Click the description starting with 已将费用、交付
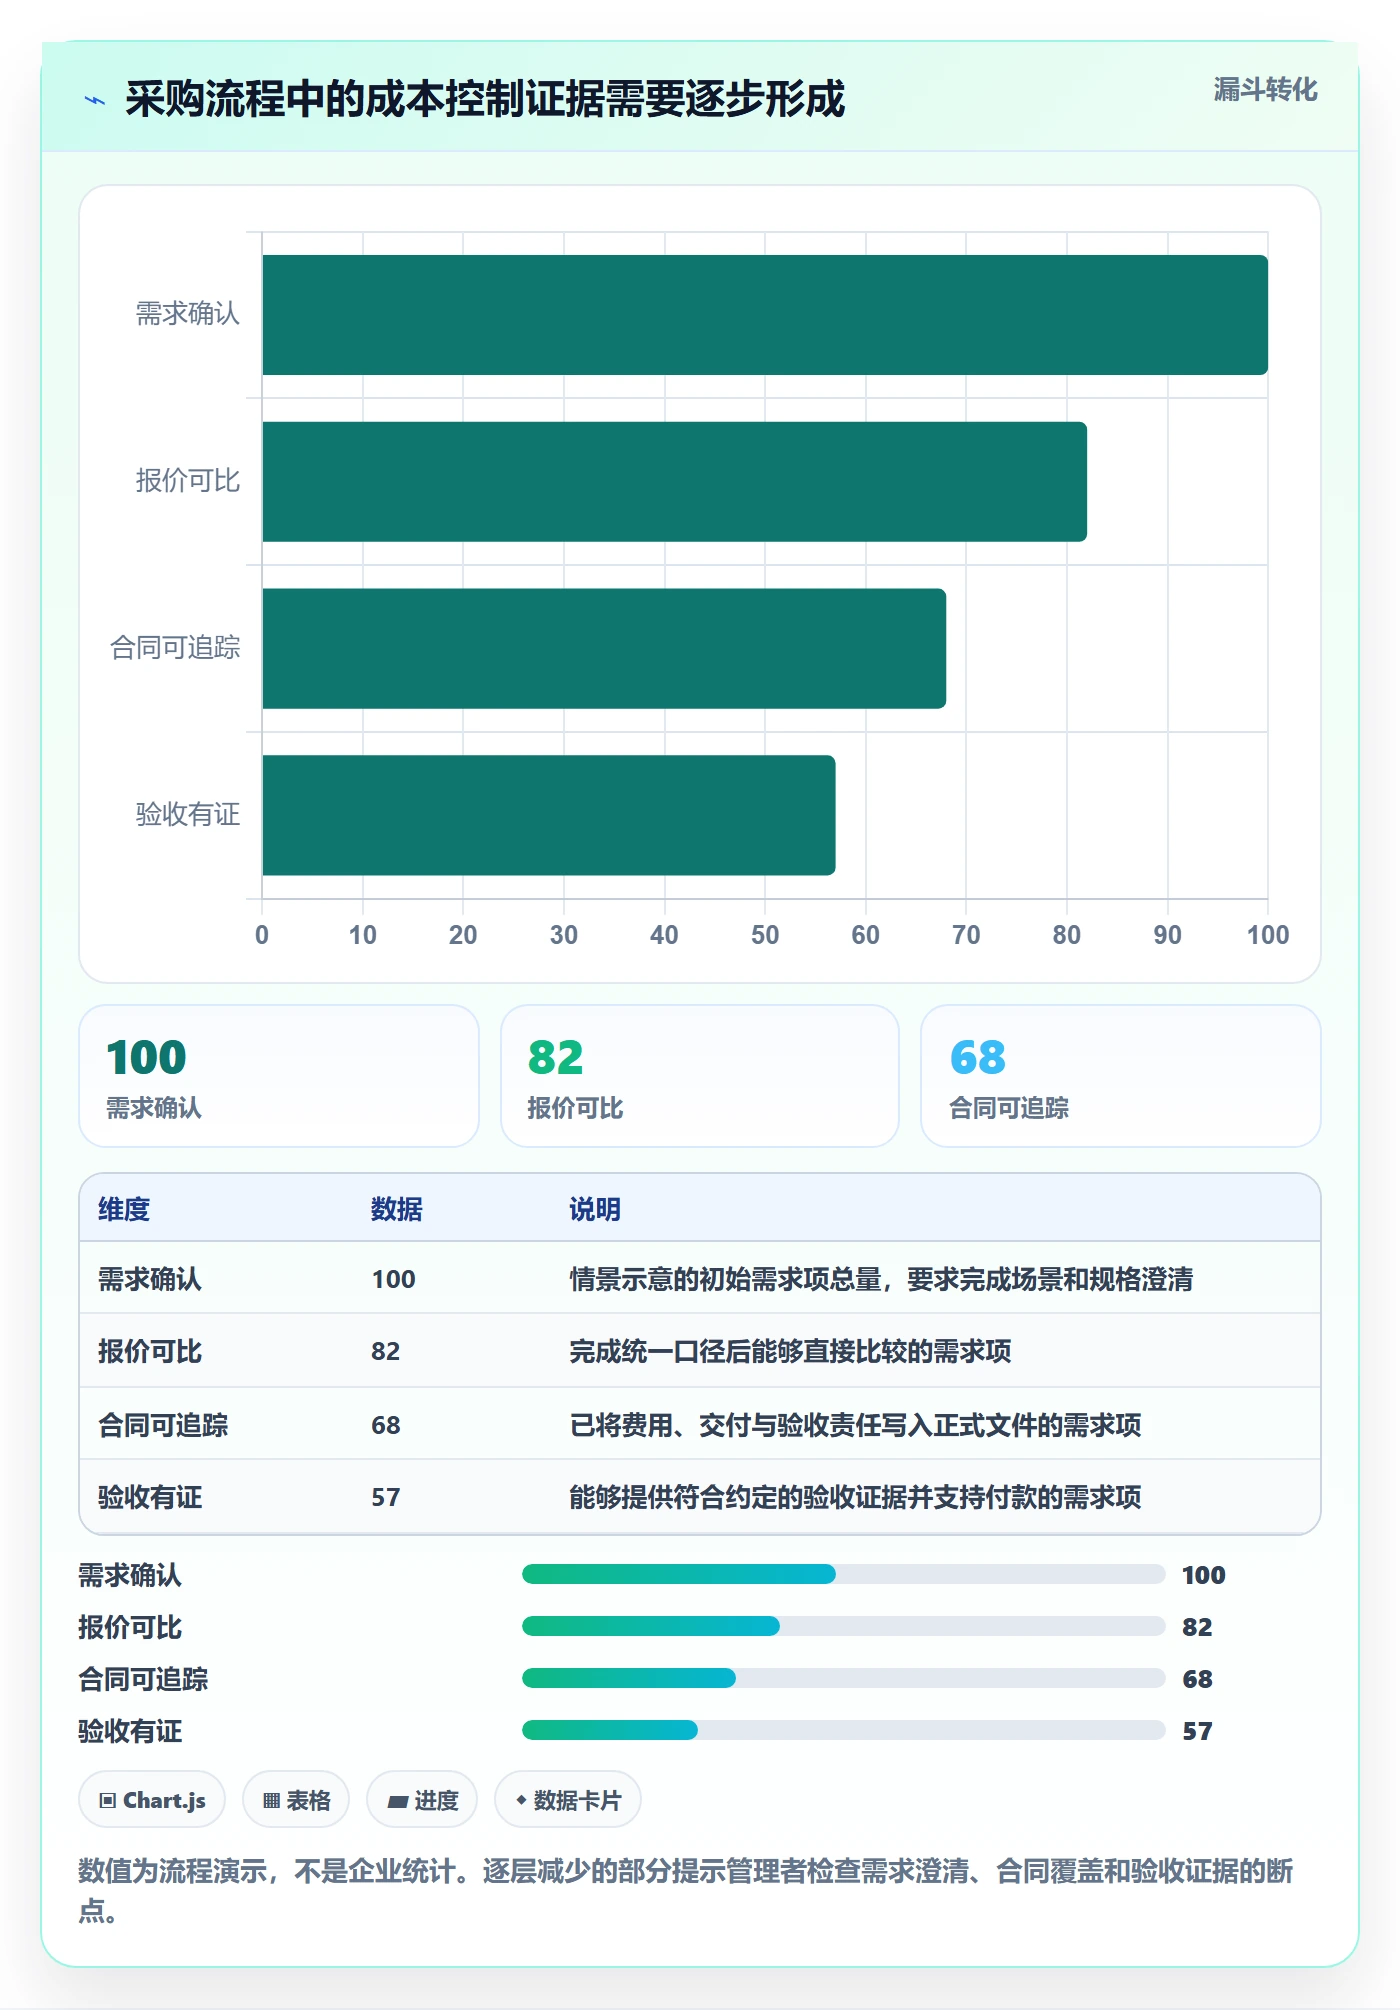The width and height of the screenshot is (1400, 2010). 855,1425
